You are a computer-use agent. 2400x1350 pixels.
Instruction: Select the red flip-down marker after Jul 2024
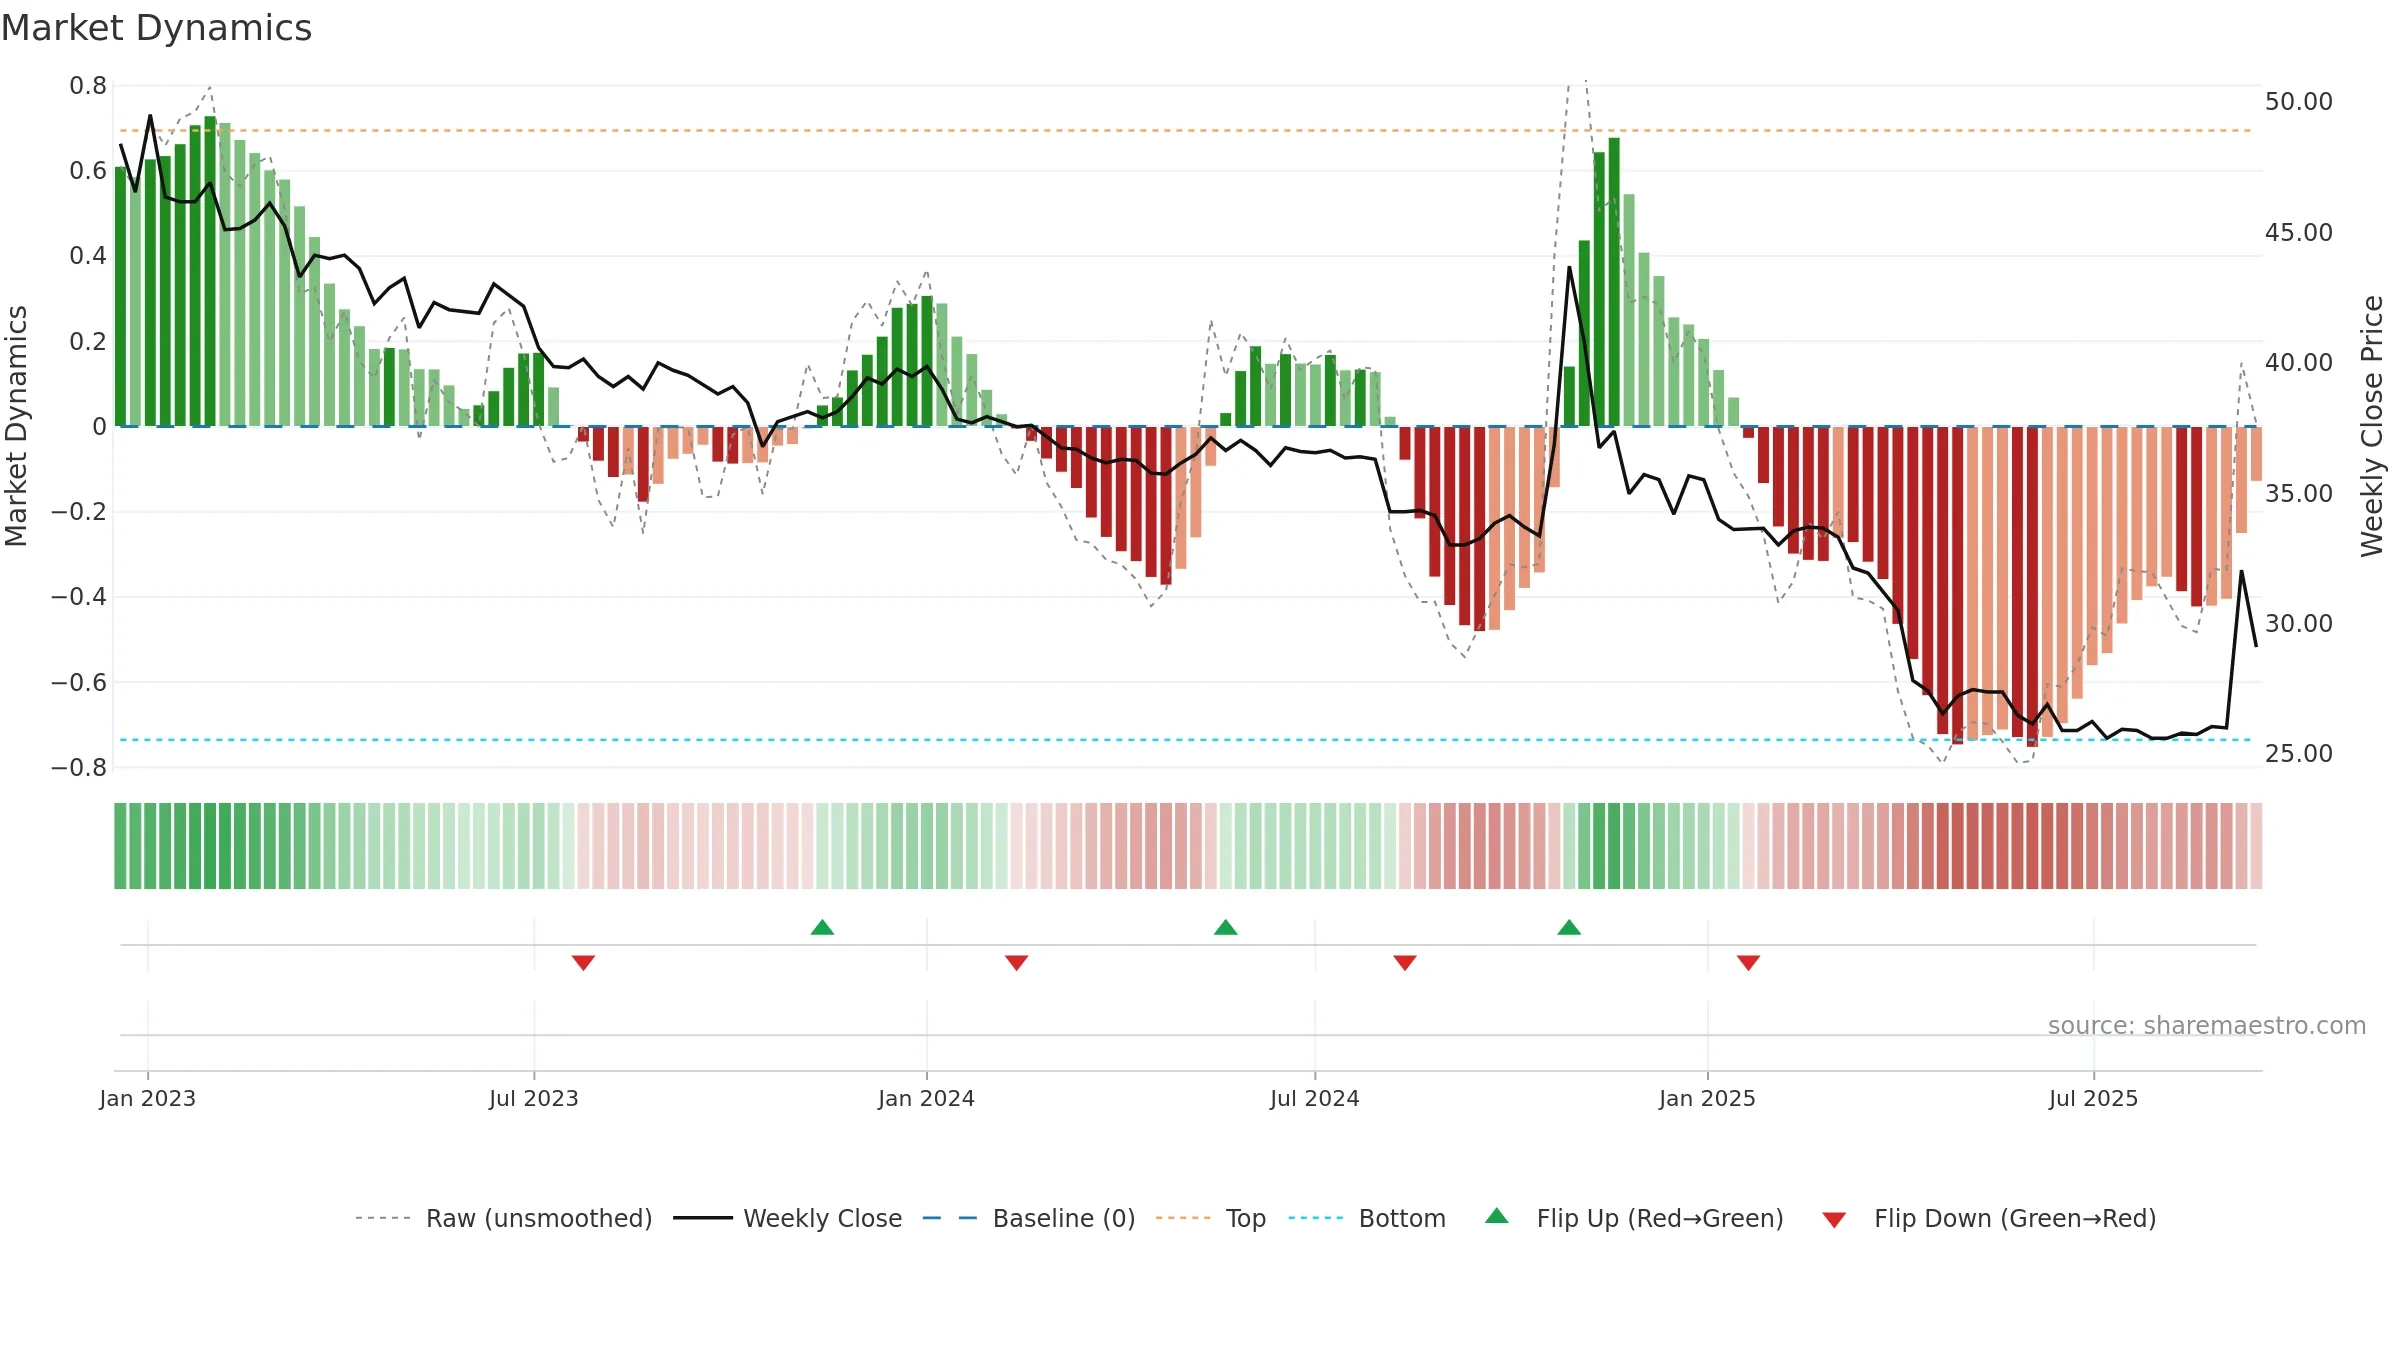1405,962
